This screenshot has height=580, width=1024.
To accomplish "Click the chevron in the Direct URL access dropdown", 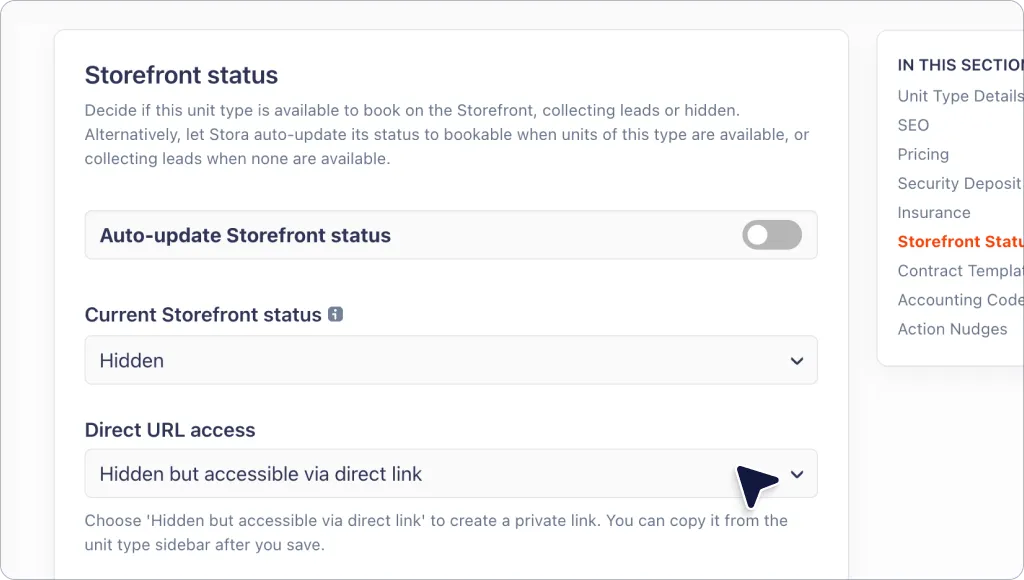I will click(x=797, y=474).
